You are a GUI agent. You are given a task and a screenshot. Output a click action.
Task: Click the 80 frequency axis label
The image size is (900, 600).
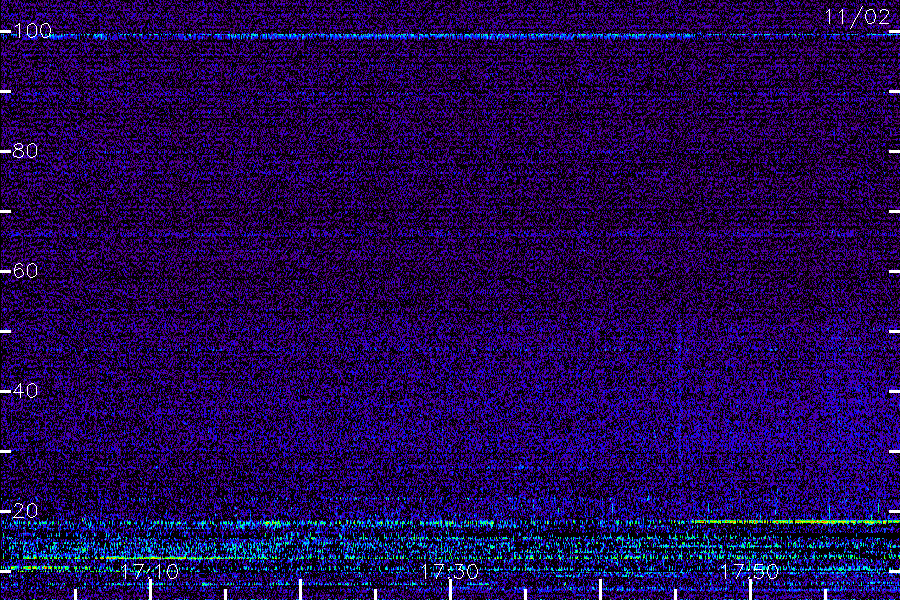[x=25, y=151]
